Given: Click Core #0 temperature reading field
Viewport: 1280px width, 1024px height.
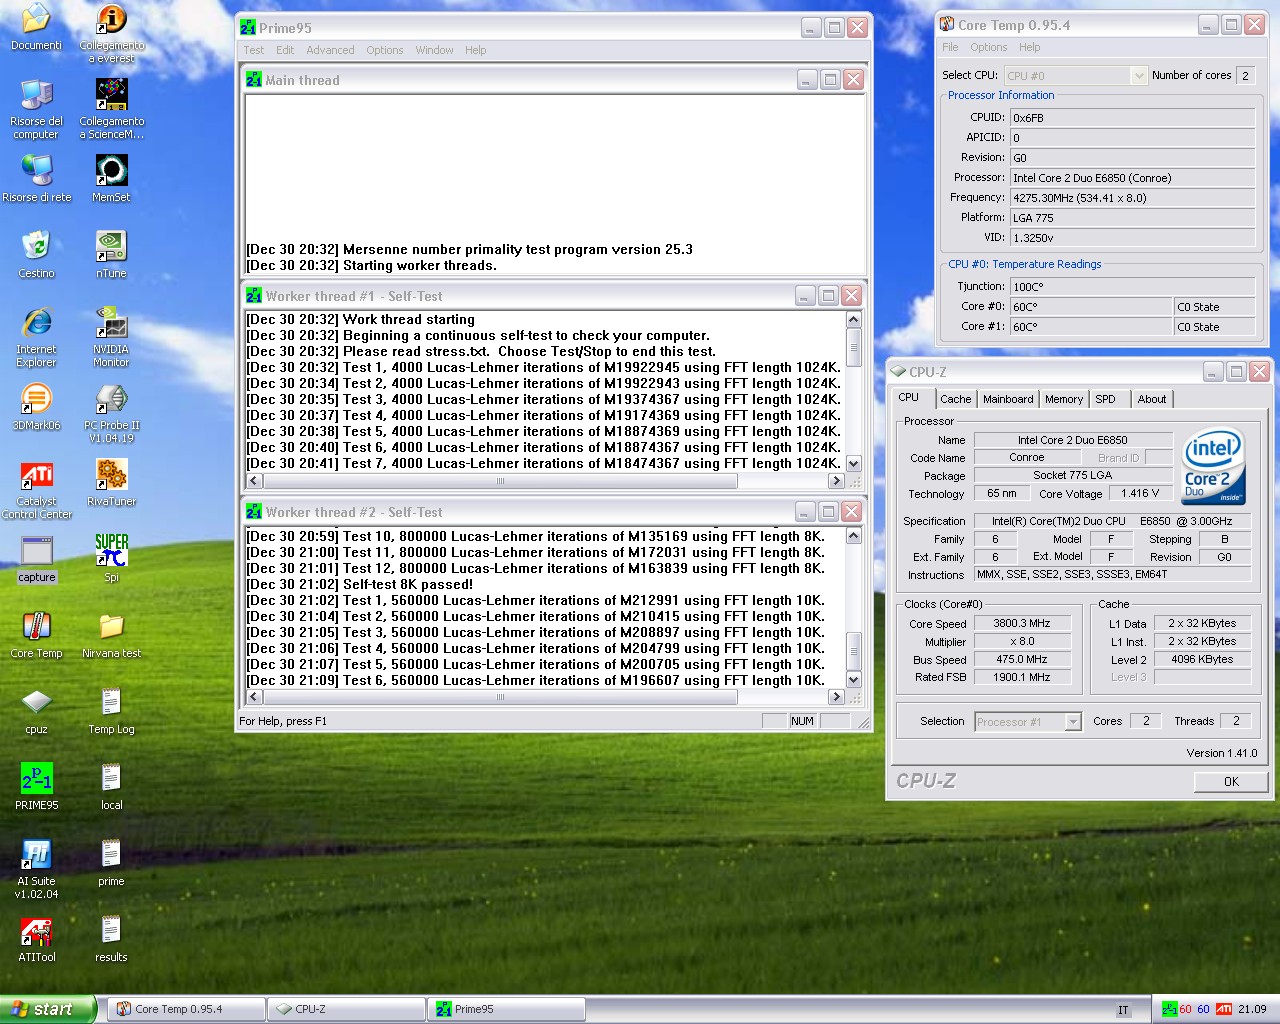Looking at the screenshot, I should [1091, 307].
